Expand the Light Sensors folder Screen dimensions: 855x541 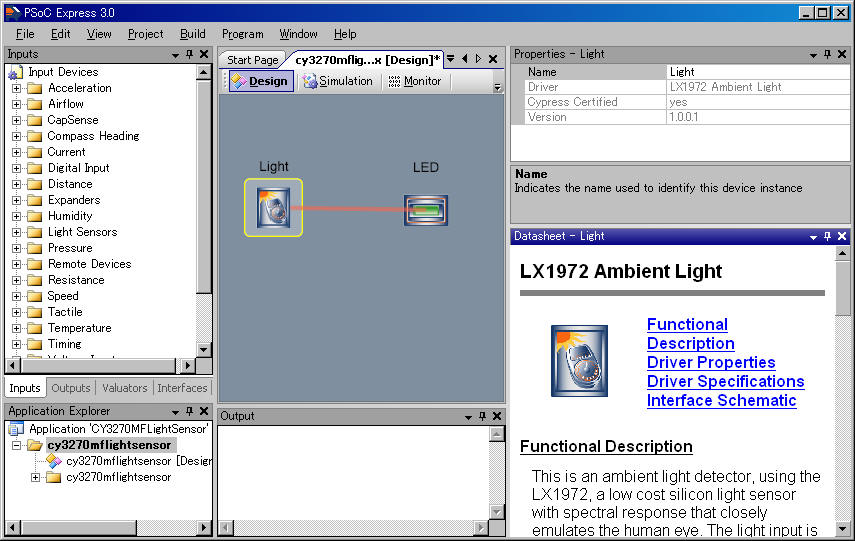(16, 232)
